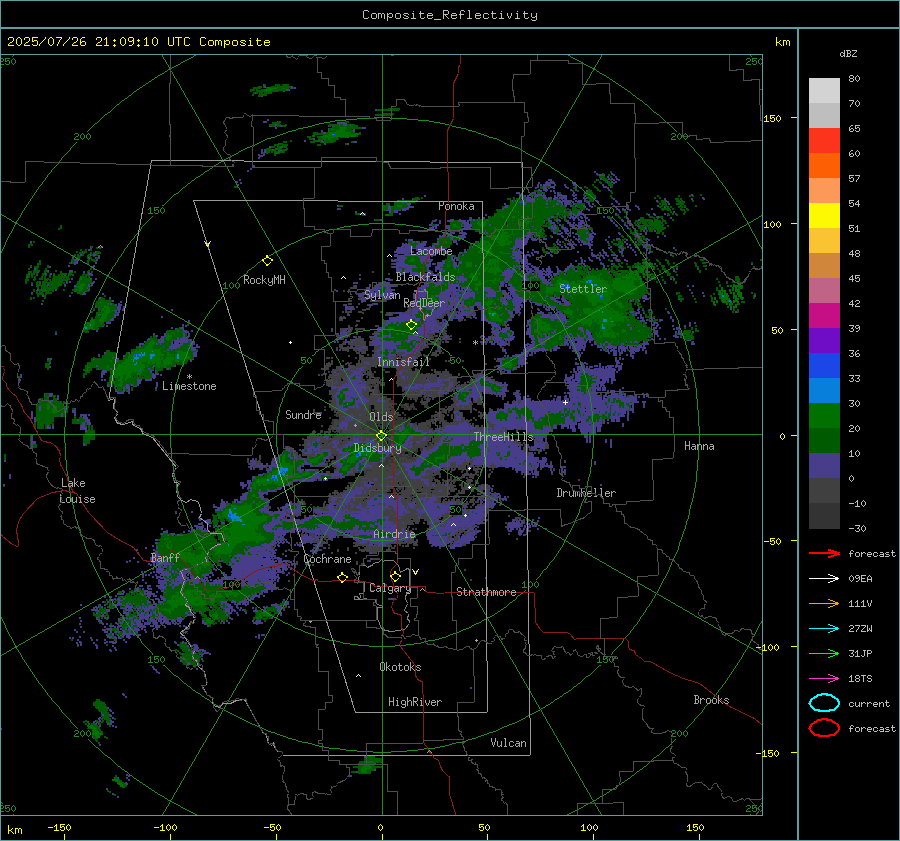Click the Brooks city label

coord(711,700)
